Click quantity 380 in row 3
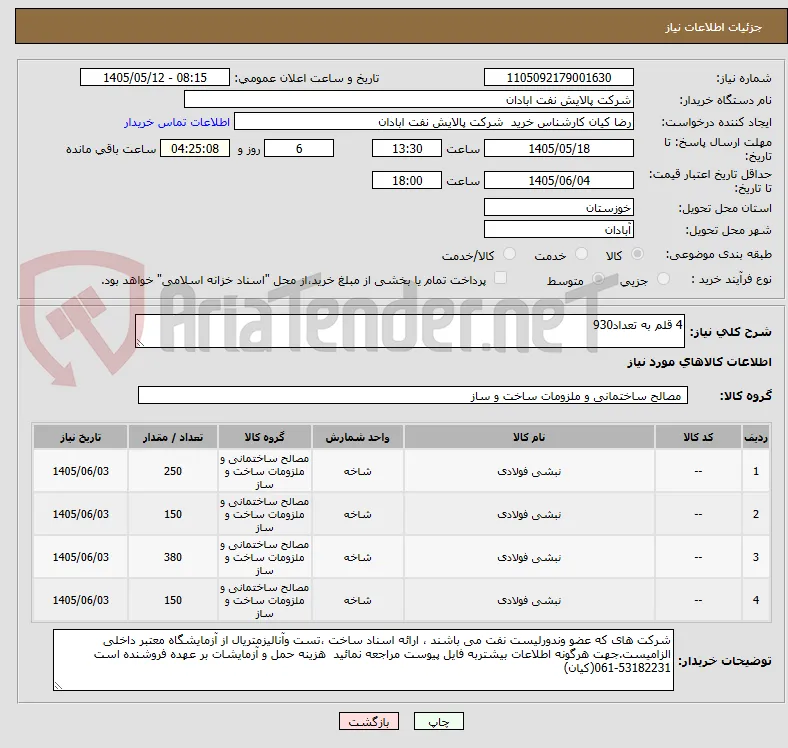Viewport: 788px width, 748px height. click(x=173, y=557)
